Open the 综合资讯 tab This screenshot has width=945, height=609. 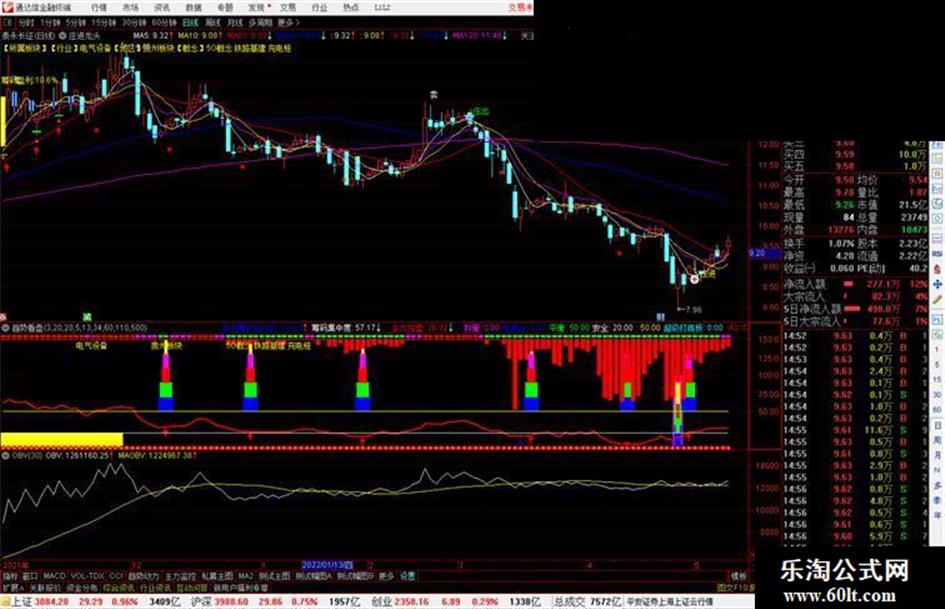[119, 587]
